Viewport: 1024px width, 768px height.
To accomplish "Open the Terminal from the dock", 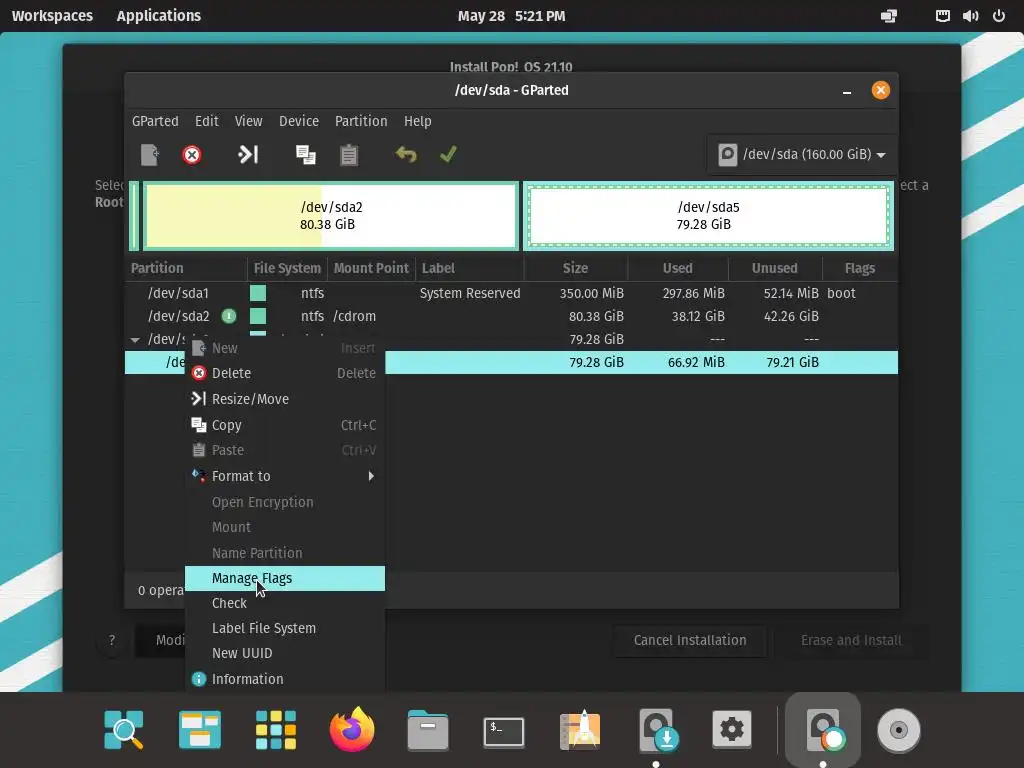I will click(x=504, y=731).
